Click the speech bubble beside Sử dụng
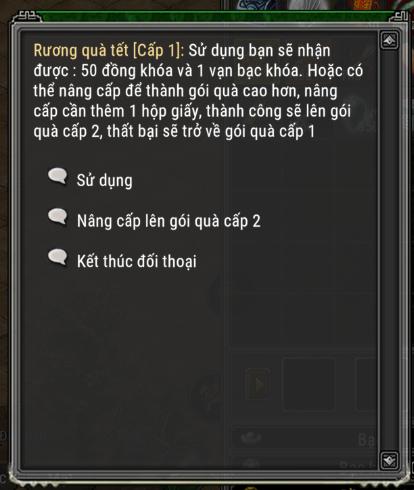Image resolution: width=414 pixels, height=490 pixels. [x=58, y=176]
